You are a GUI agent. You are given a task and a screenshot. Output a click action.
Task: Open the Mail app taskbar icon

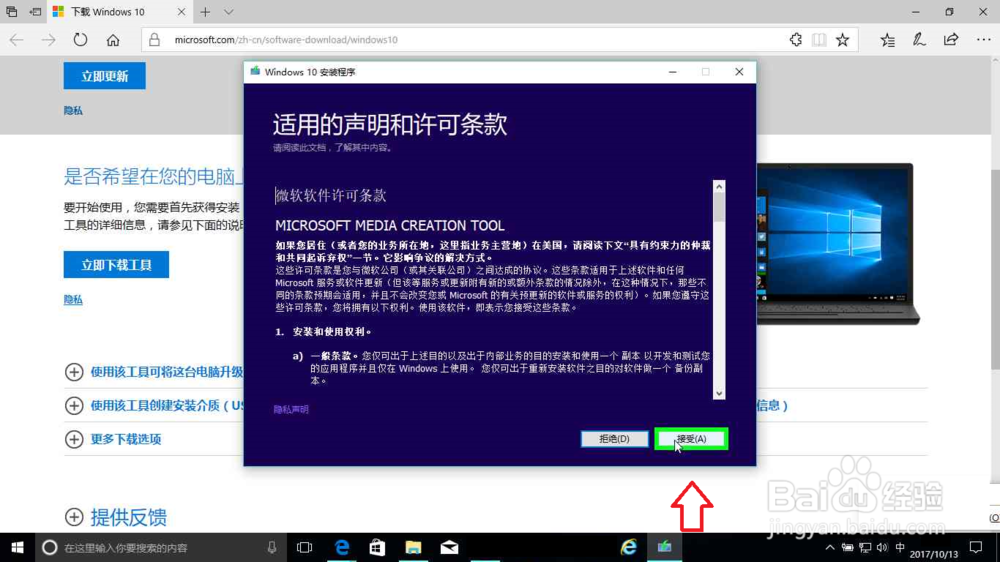click(449, 547)
